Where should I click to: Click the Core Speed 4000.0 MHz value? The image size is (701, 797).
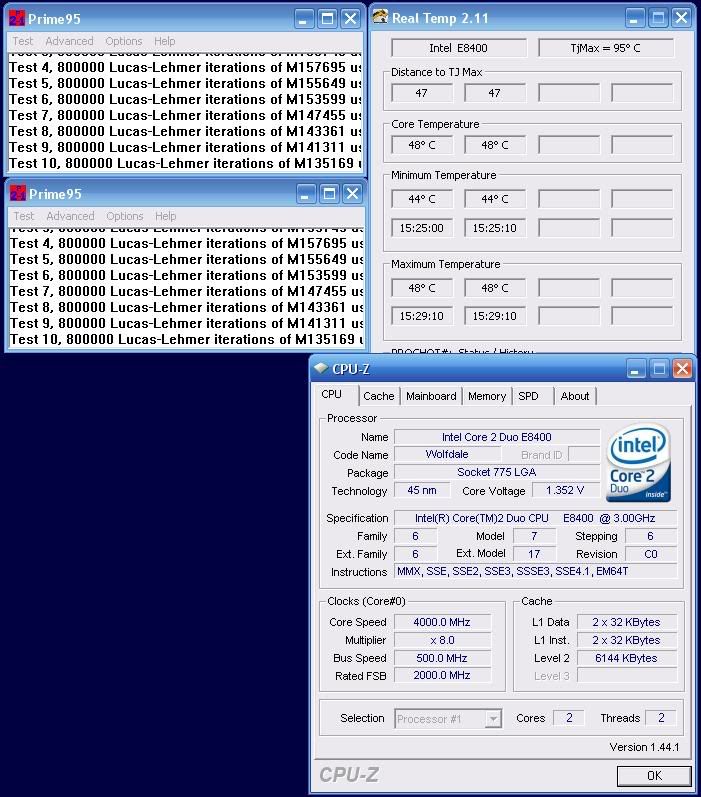coord(442,622)
